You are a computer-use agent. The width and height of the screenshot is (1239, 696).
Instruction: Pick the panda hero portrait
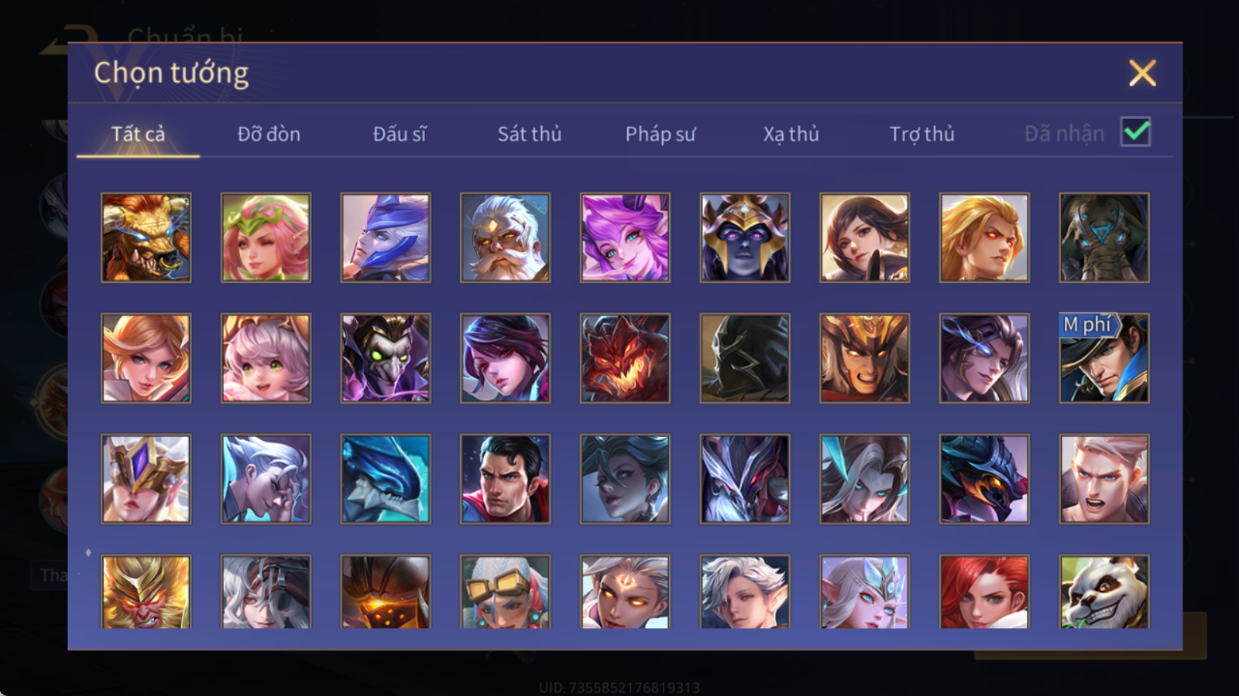coord(1104,592)
